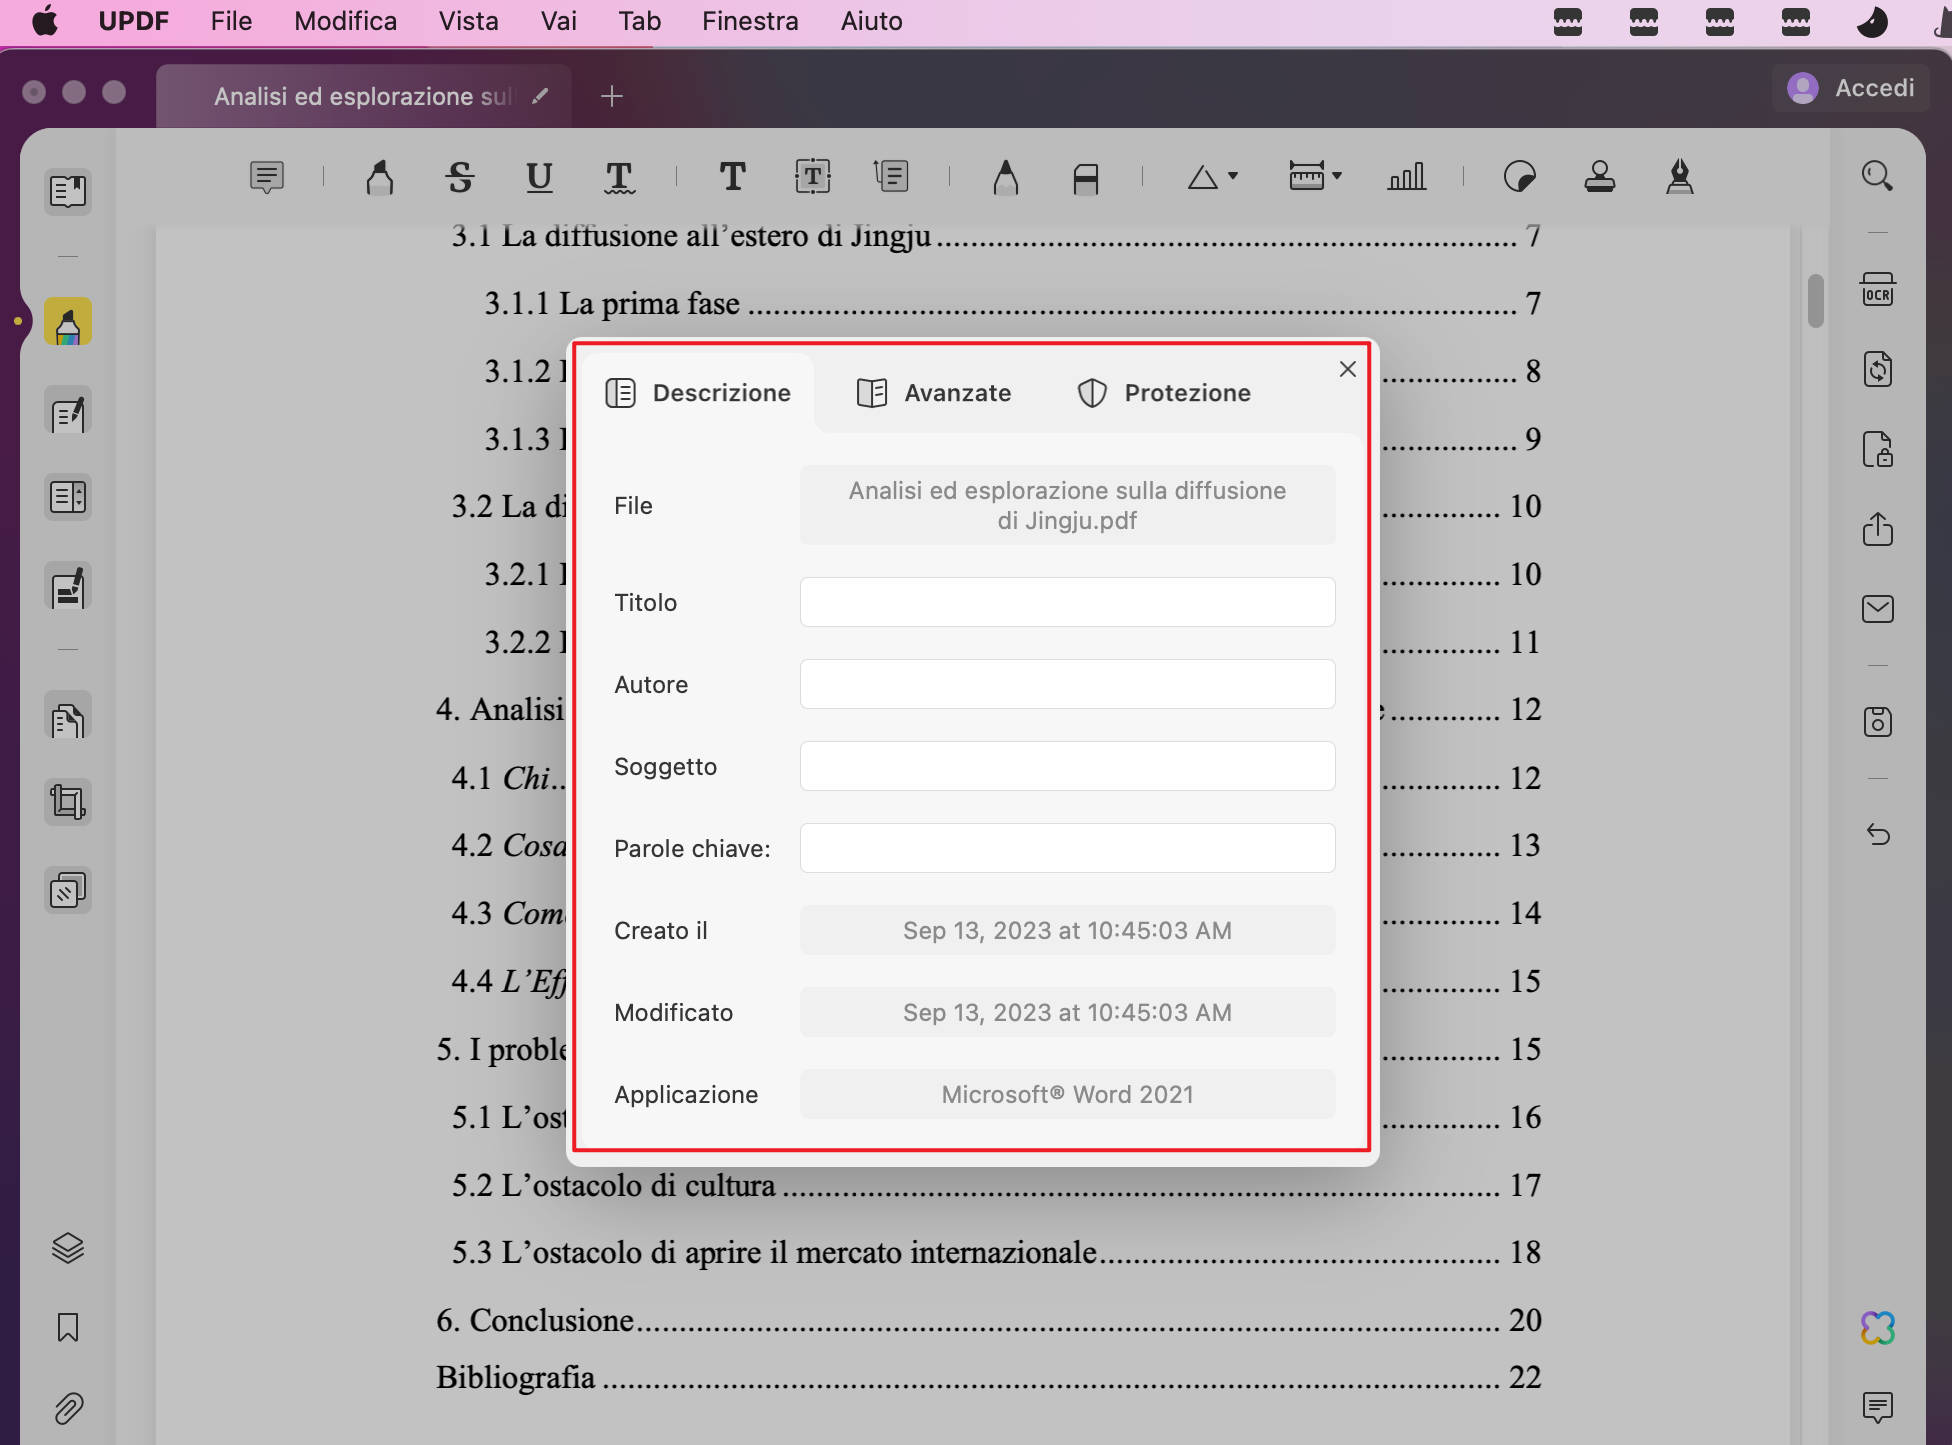The image size is (1952, 1445).
Task: Select the strikethrough tool
Action: point(460,178)
